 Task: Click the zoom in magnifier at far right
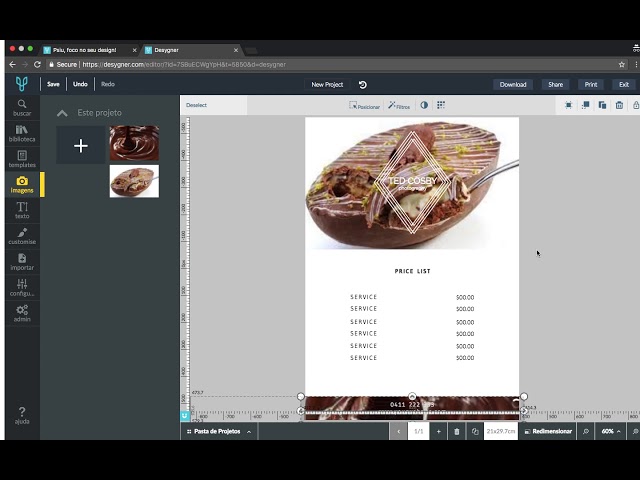pos(635,431)
